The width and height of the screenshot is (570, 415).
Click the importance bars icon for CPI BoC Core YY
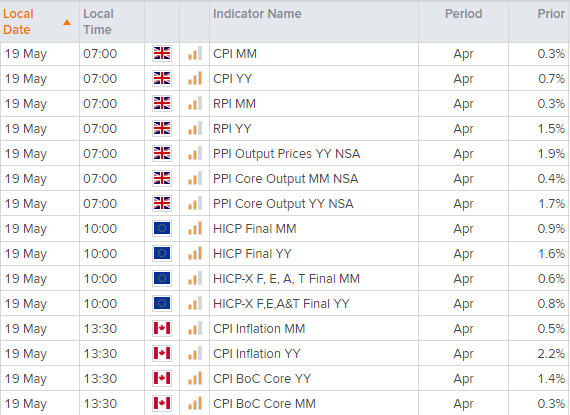pos(195,378)
